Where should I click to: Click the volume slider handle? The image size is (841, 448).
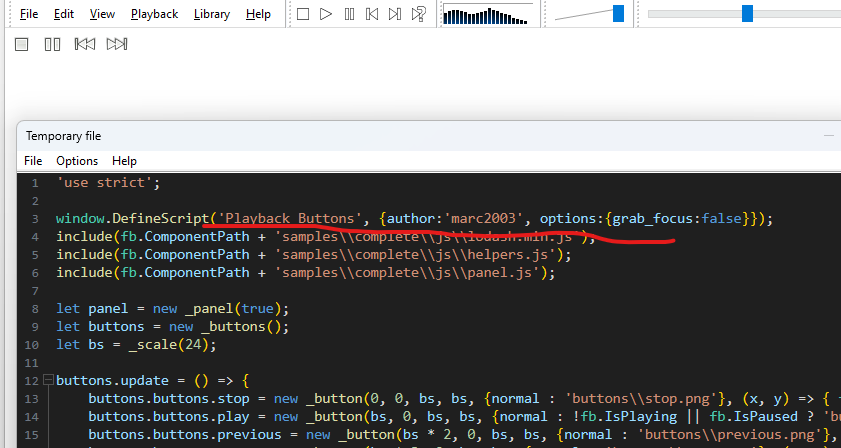(618, 13)
